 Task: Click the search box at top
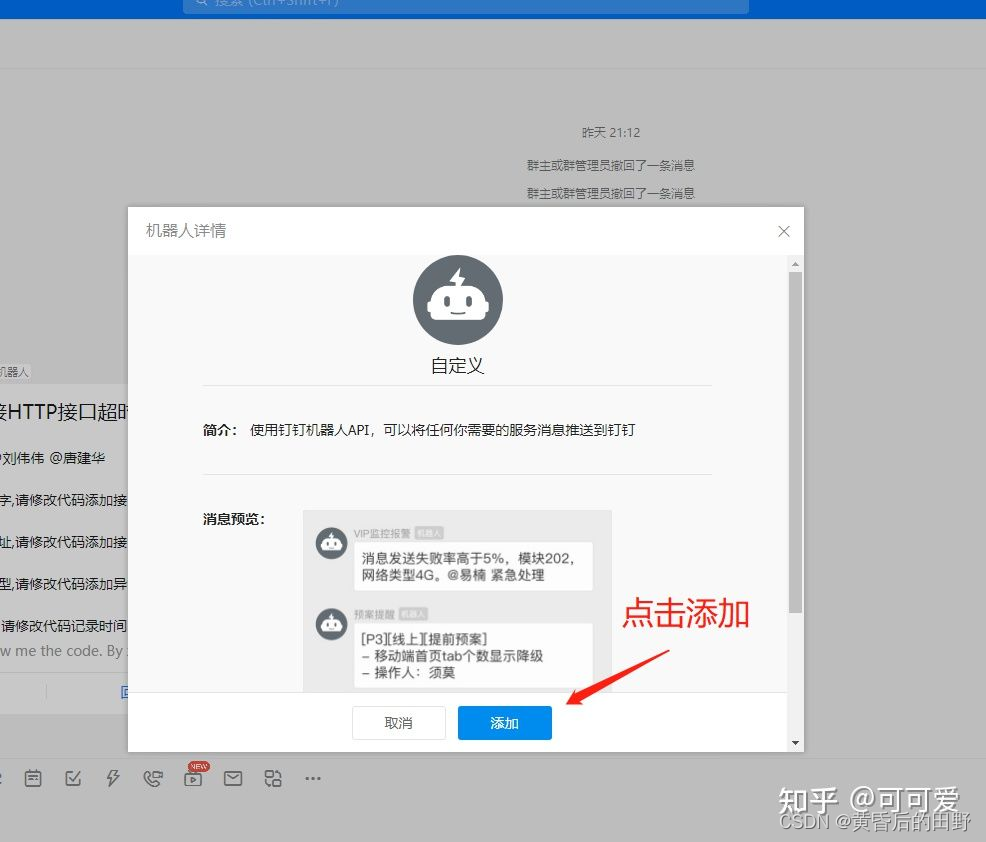[465, 4]
